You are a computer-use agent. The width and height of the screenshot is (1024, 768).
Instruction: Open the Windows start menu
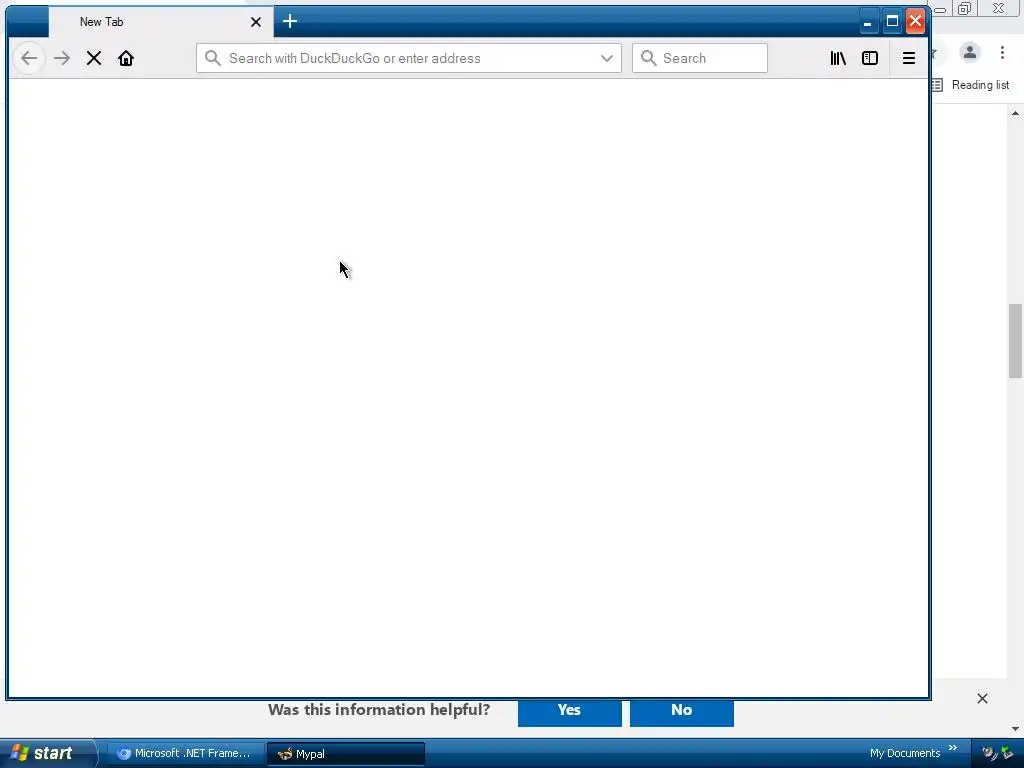(47, 754)
